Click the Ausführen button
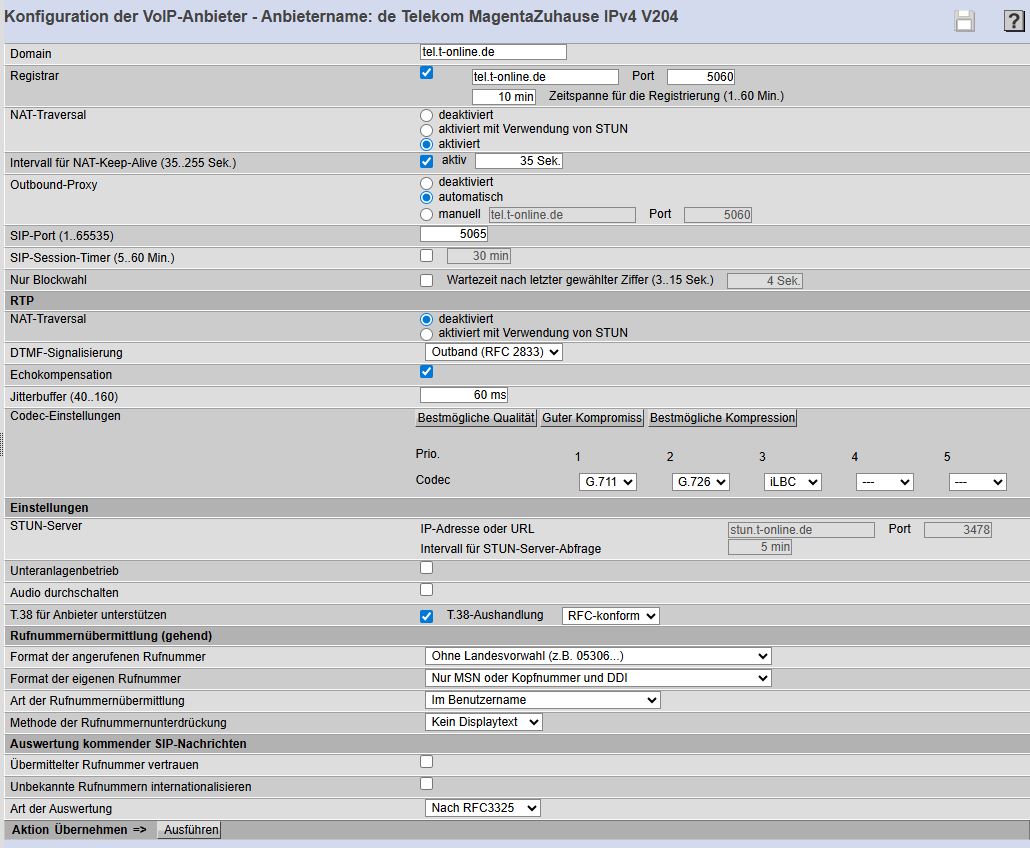1030x848 pixels. pos(188,830)
